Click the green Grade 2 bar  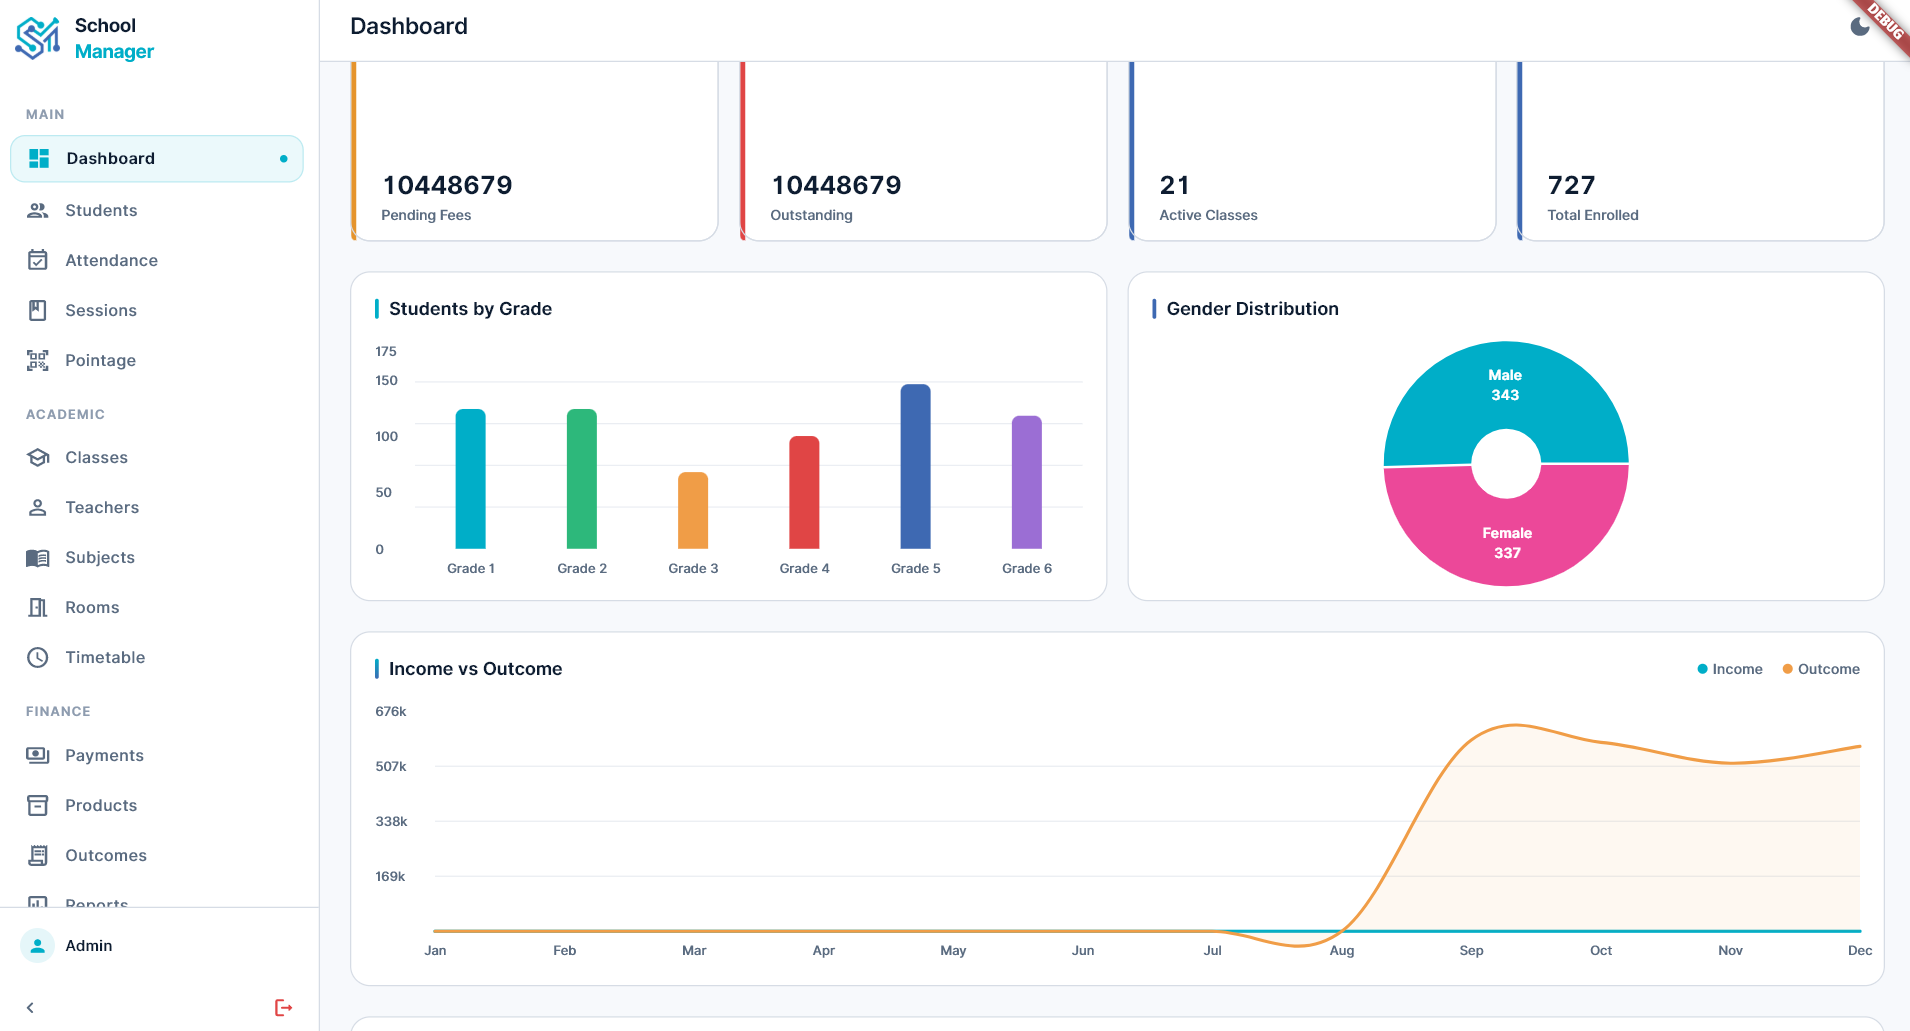click(x=582, y=479)
